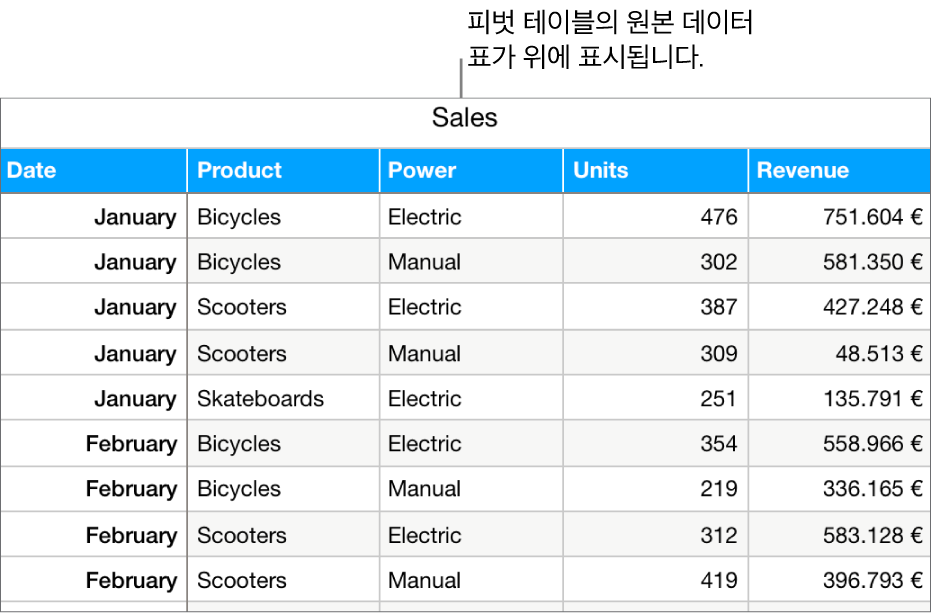Select the 302 units cell
This screenshot has width=931, height=614.
click(718, 262)
